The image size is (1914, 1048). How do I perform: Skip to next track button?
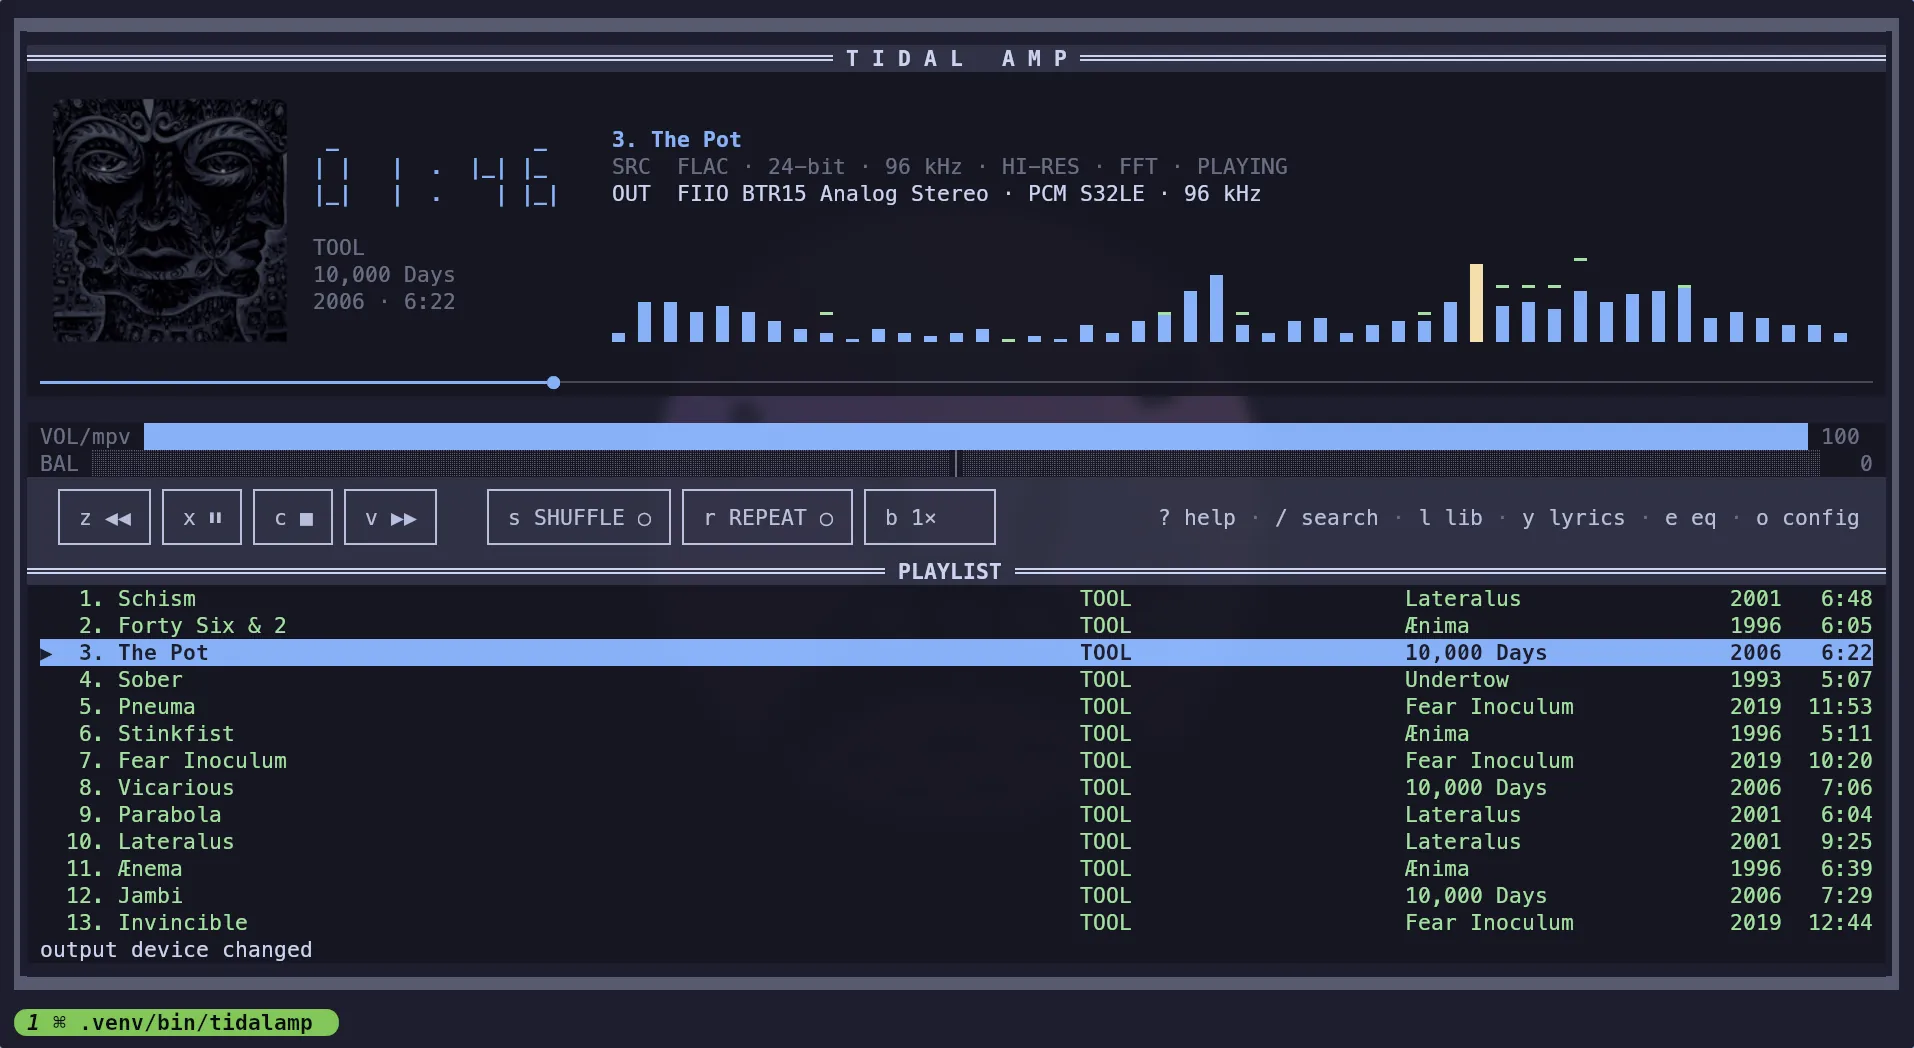coord(390,517)
